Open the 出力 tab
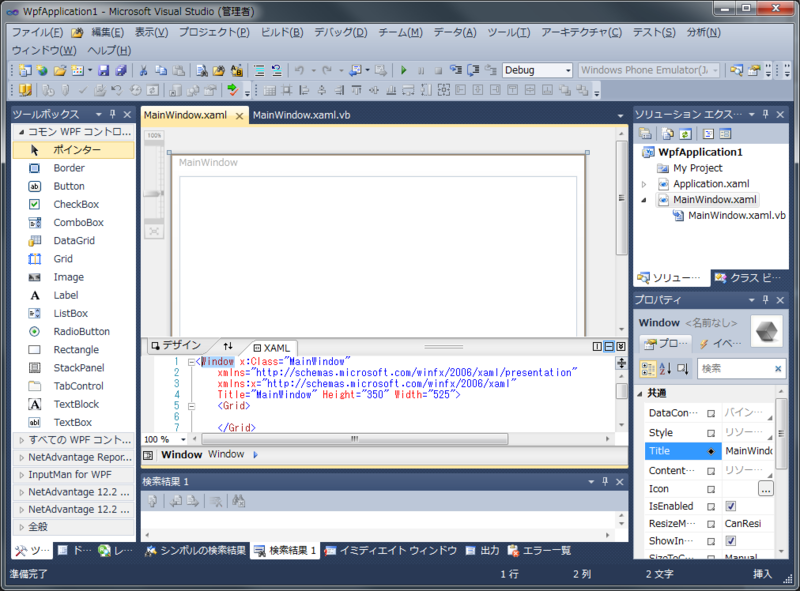The height and width of the screenshot is (591, 800). pyautogui.click(x=483, y=551)
